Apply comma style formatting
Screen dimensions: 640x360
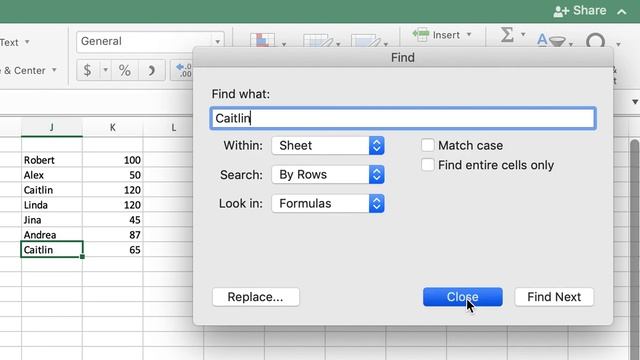pyautogui.click(x=151, y=70)
